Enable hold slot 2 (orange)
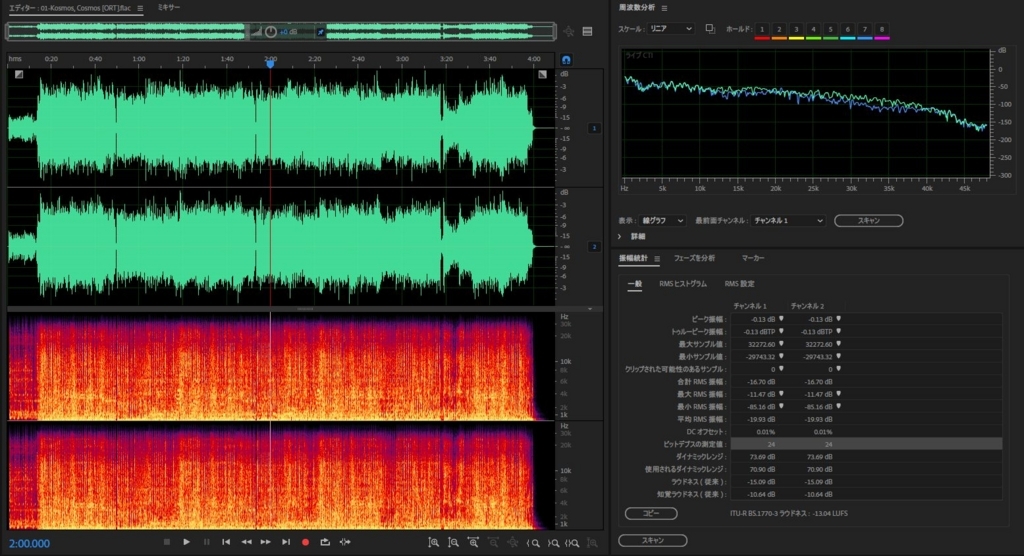Viewport: 1024px width, 556px height. [x=778, y=29]
